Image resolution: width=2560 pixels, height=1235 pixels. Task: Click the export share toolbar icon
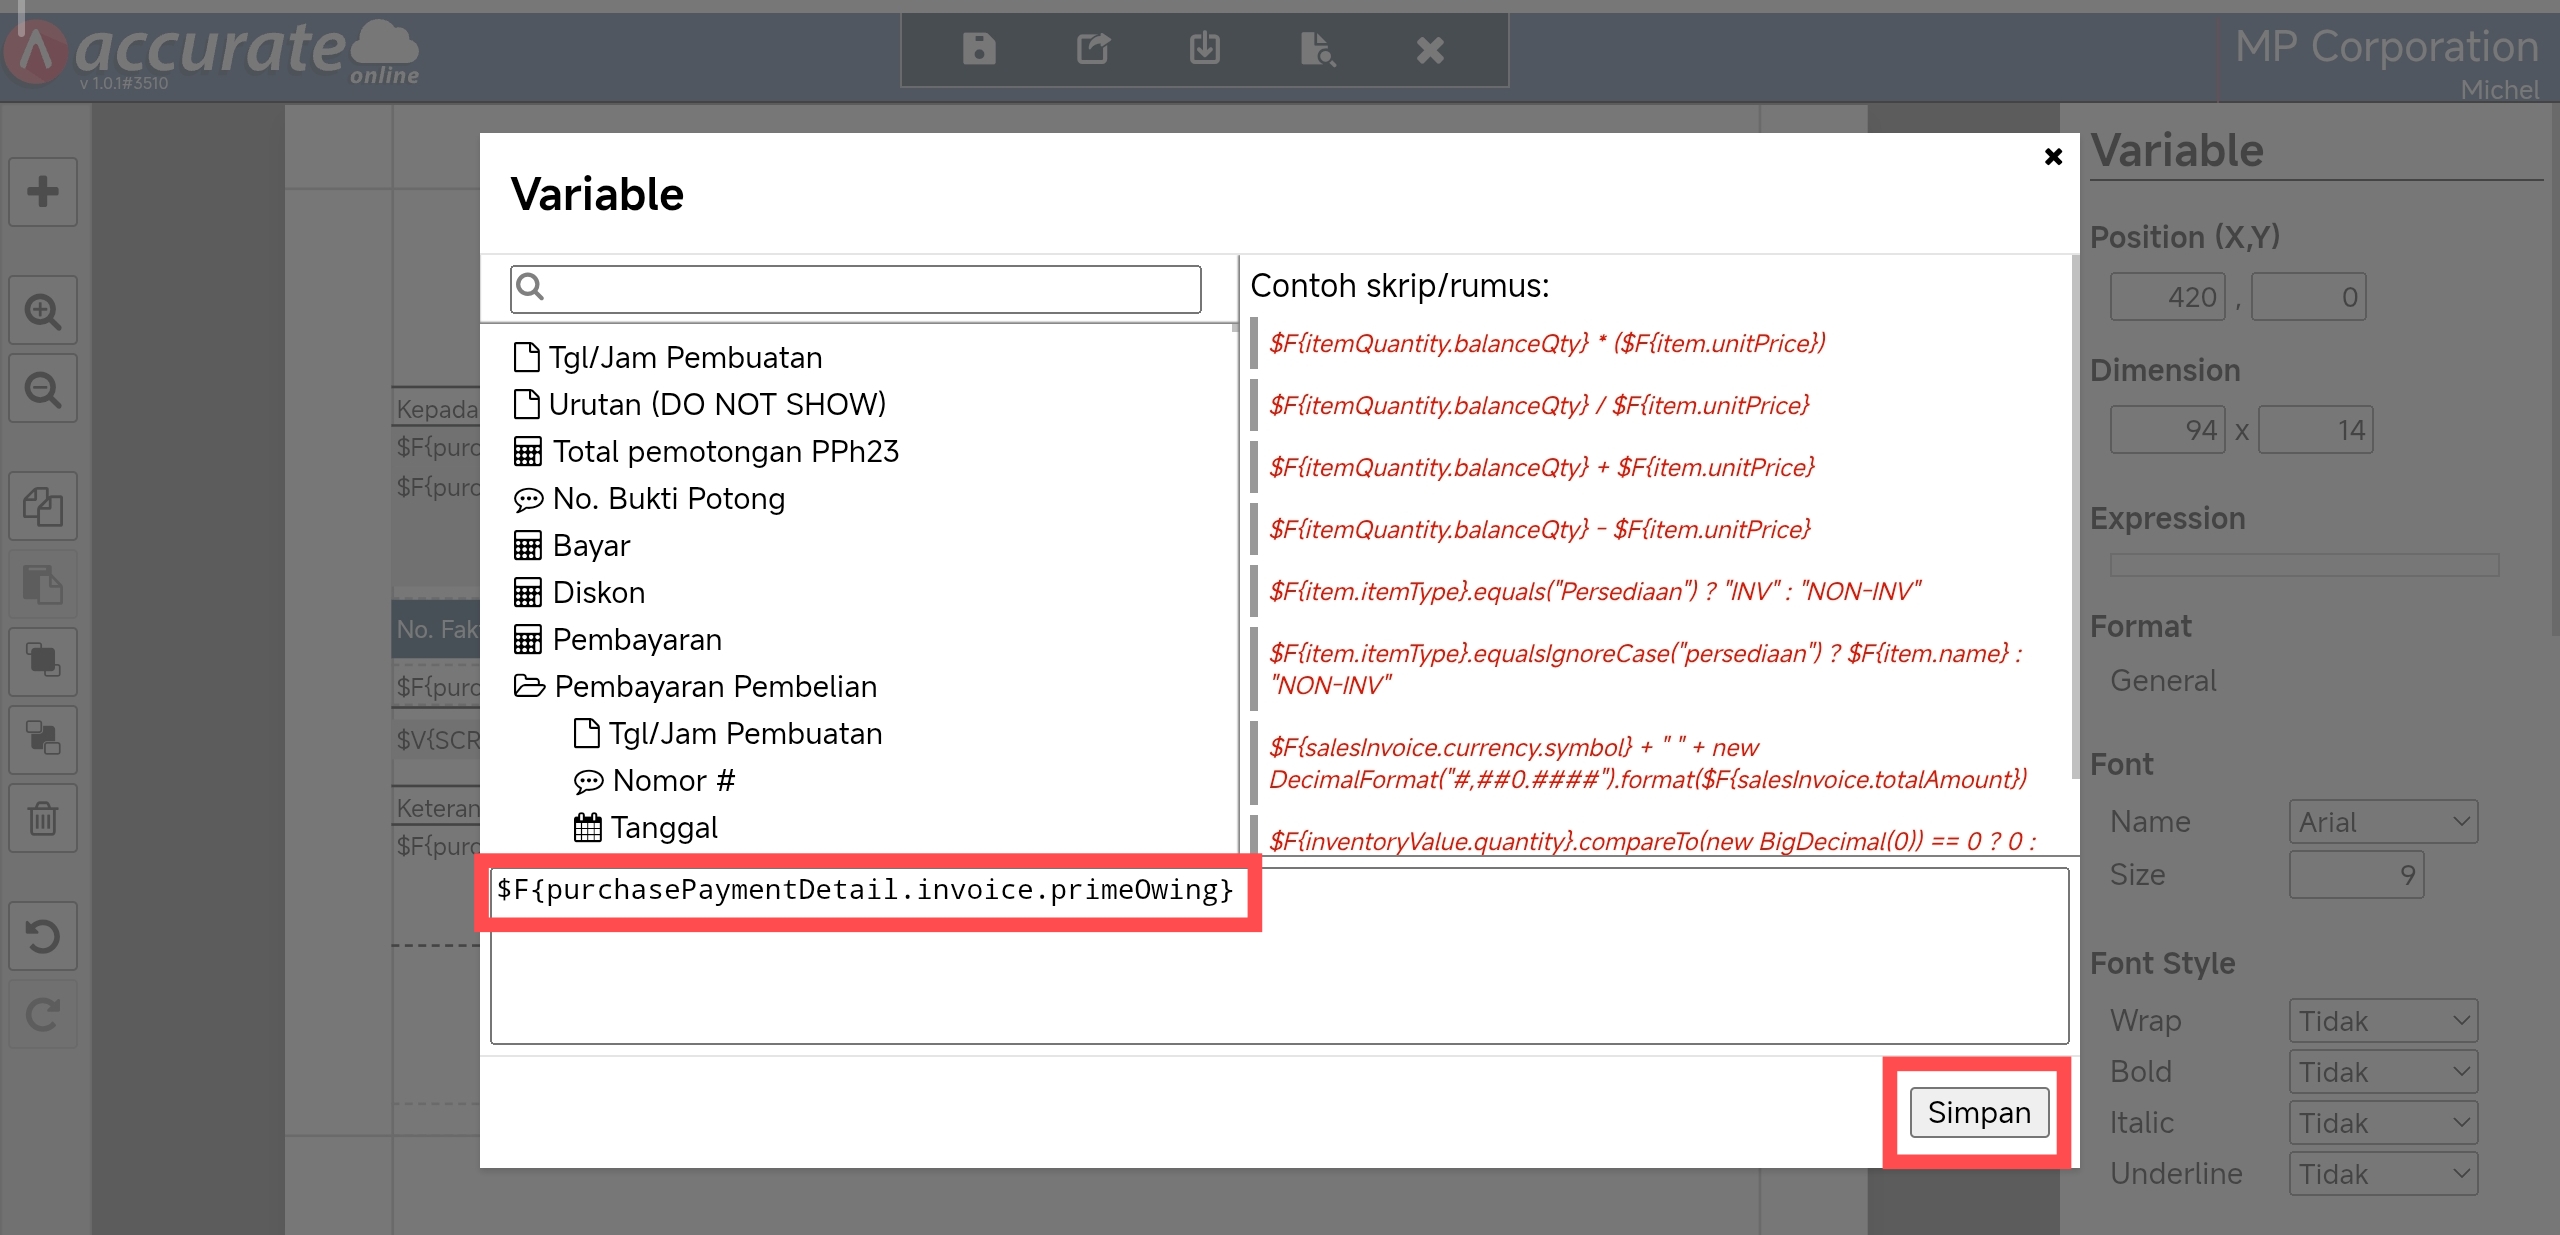[1092, 48]
